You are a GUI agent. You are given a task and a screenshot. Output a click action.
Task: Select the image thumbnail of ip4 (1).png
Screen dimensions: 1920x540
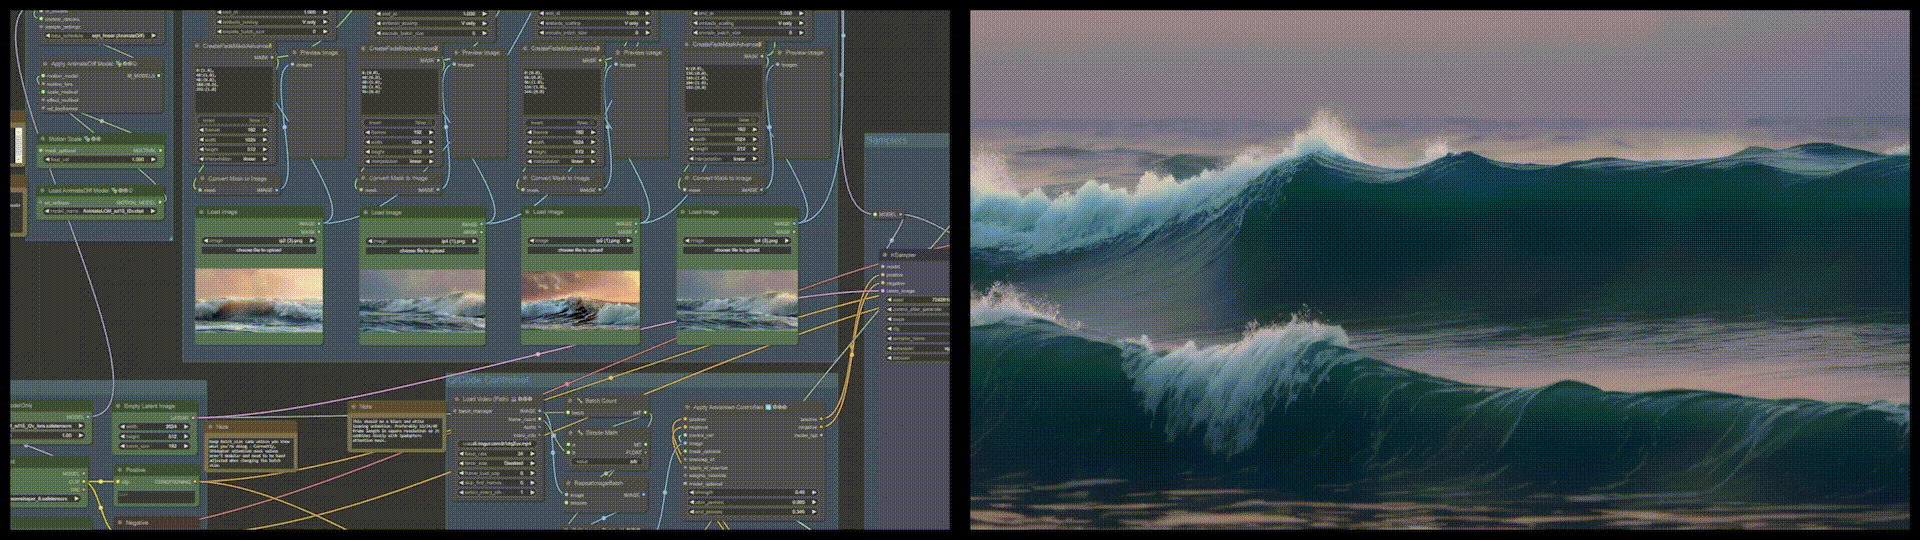coord(423,300)
